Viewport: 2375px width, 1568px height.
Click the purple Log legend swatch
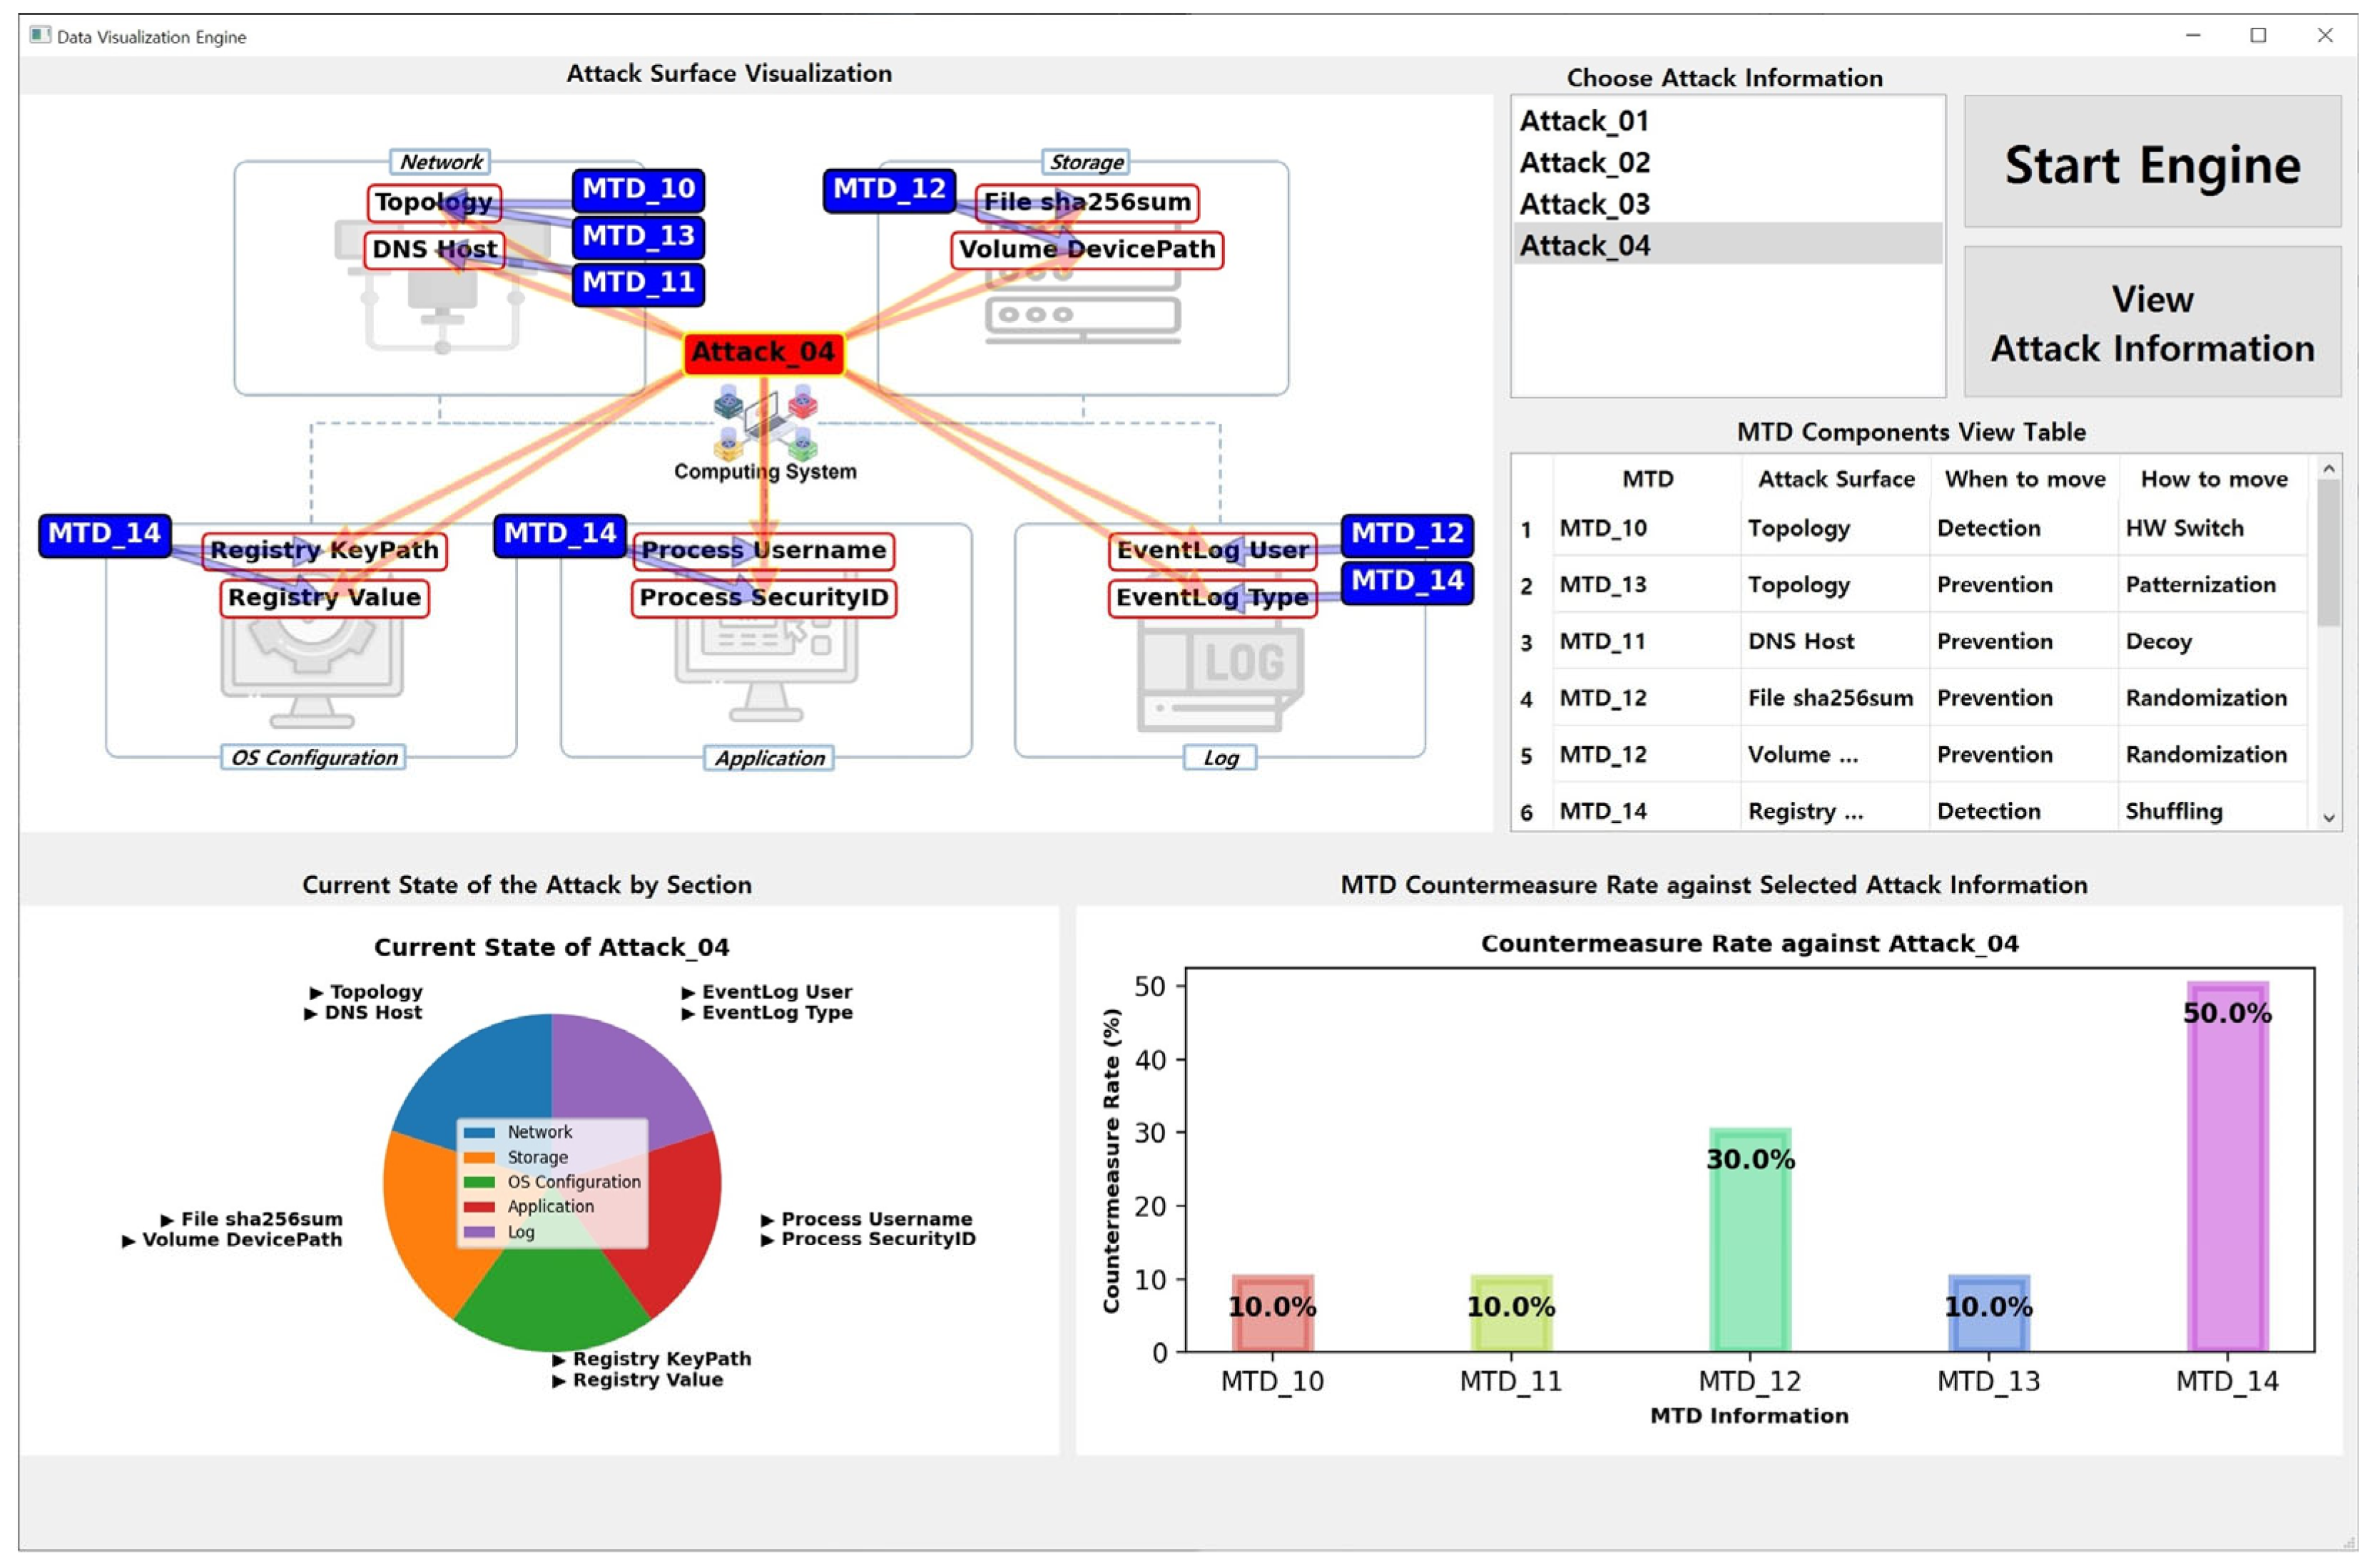(x=480, y=1232)
